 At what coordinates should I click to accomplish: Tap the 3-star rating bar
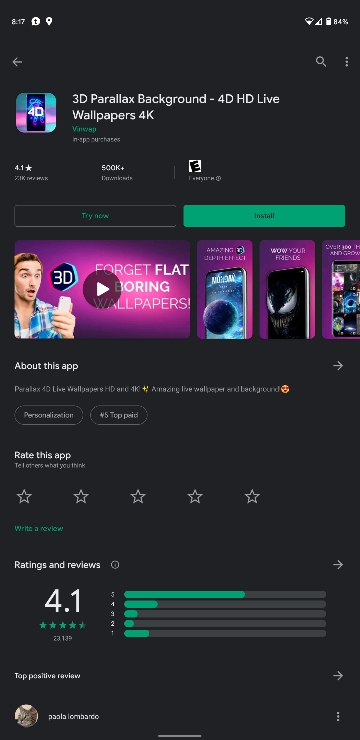(225, 614)
